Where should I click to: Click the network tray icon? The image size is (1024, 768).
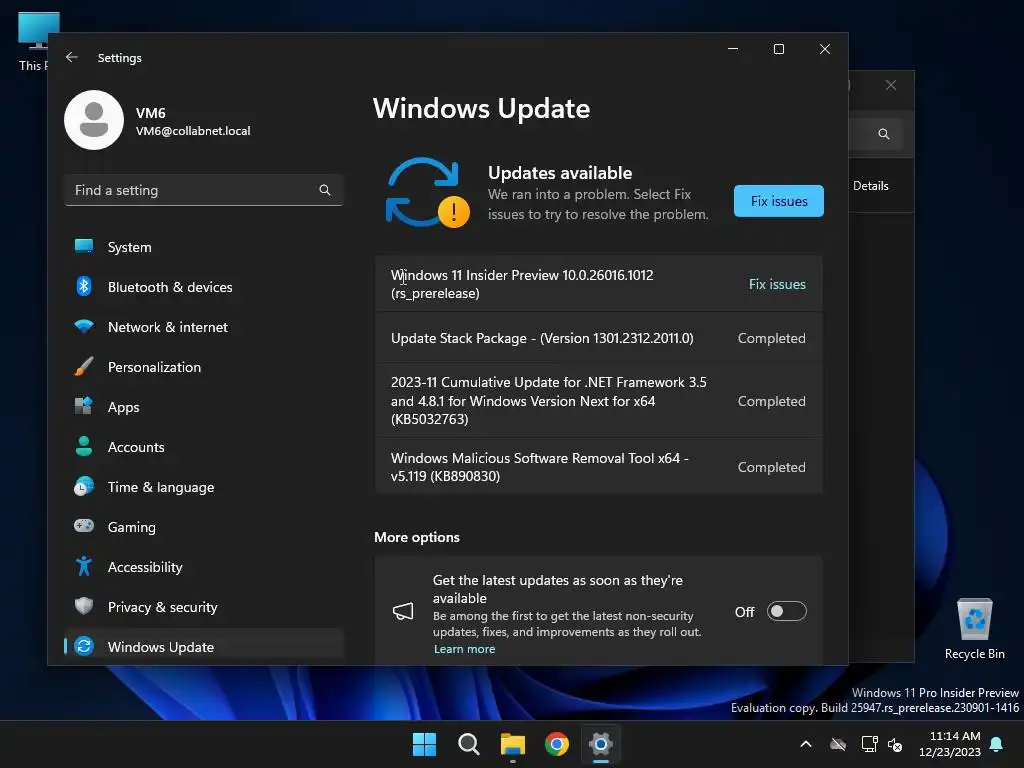(869, 744)
